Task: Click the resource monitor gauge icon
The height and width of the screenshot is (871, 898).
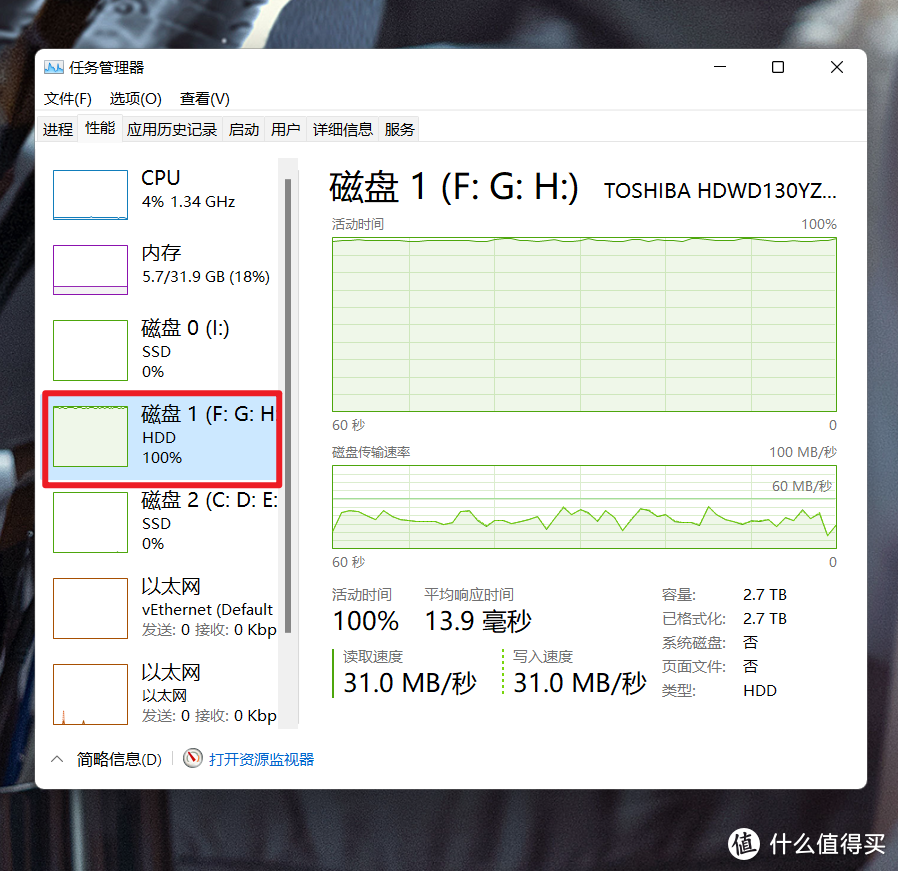Action: pyautogui.click(x=192, y=758)
